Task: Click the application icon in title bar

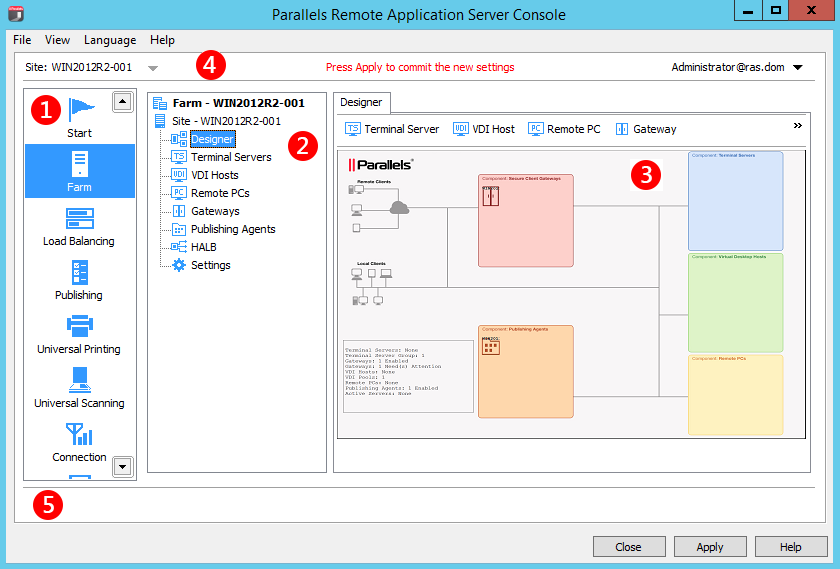Action: point(16,14)
